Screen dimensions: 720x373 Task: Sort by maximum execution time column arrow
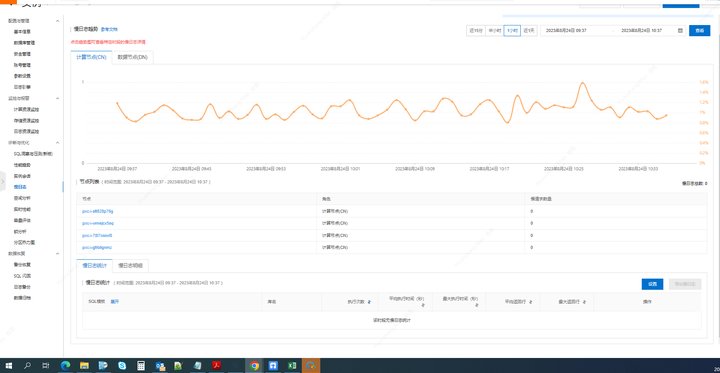coord(477,305)
